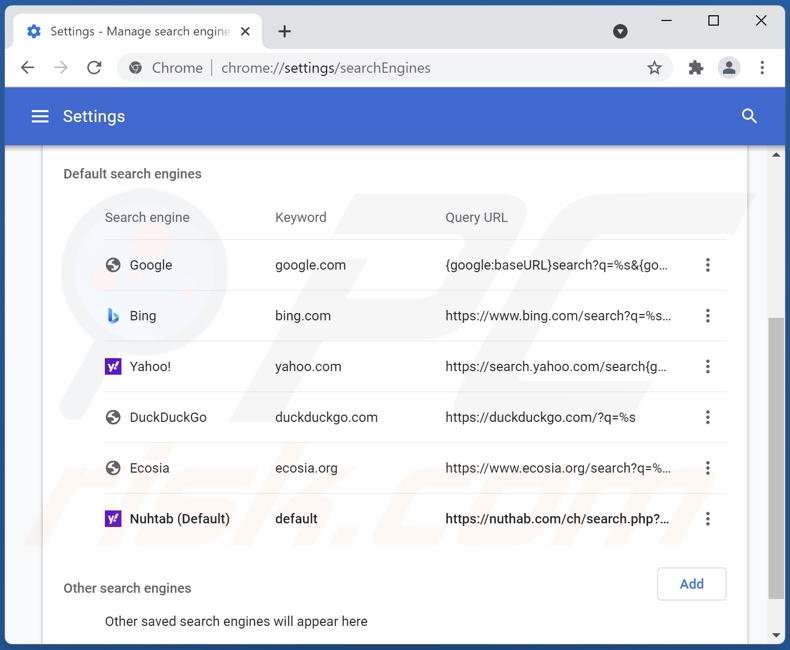Click the Keyword column header
This screenshot has height=650, width=790.
[x=300, y=217]
